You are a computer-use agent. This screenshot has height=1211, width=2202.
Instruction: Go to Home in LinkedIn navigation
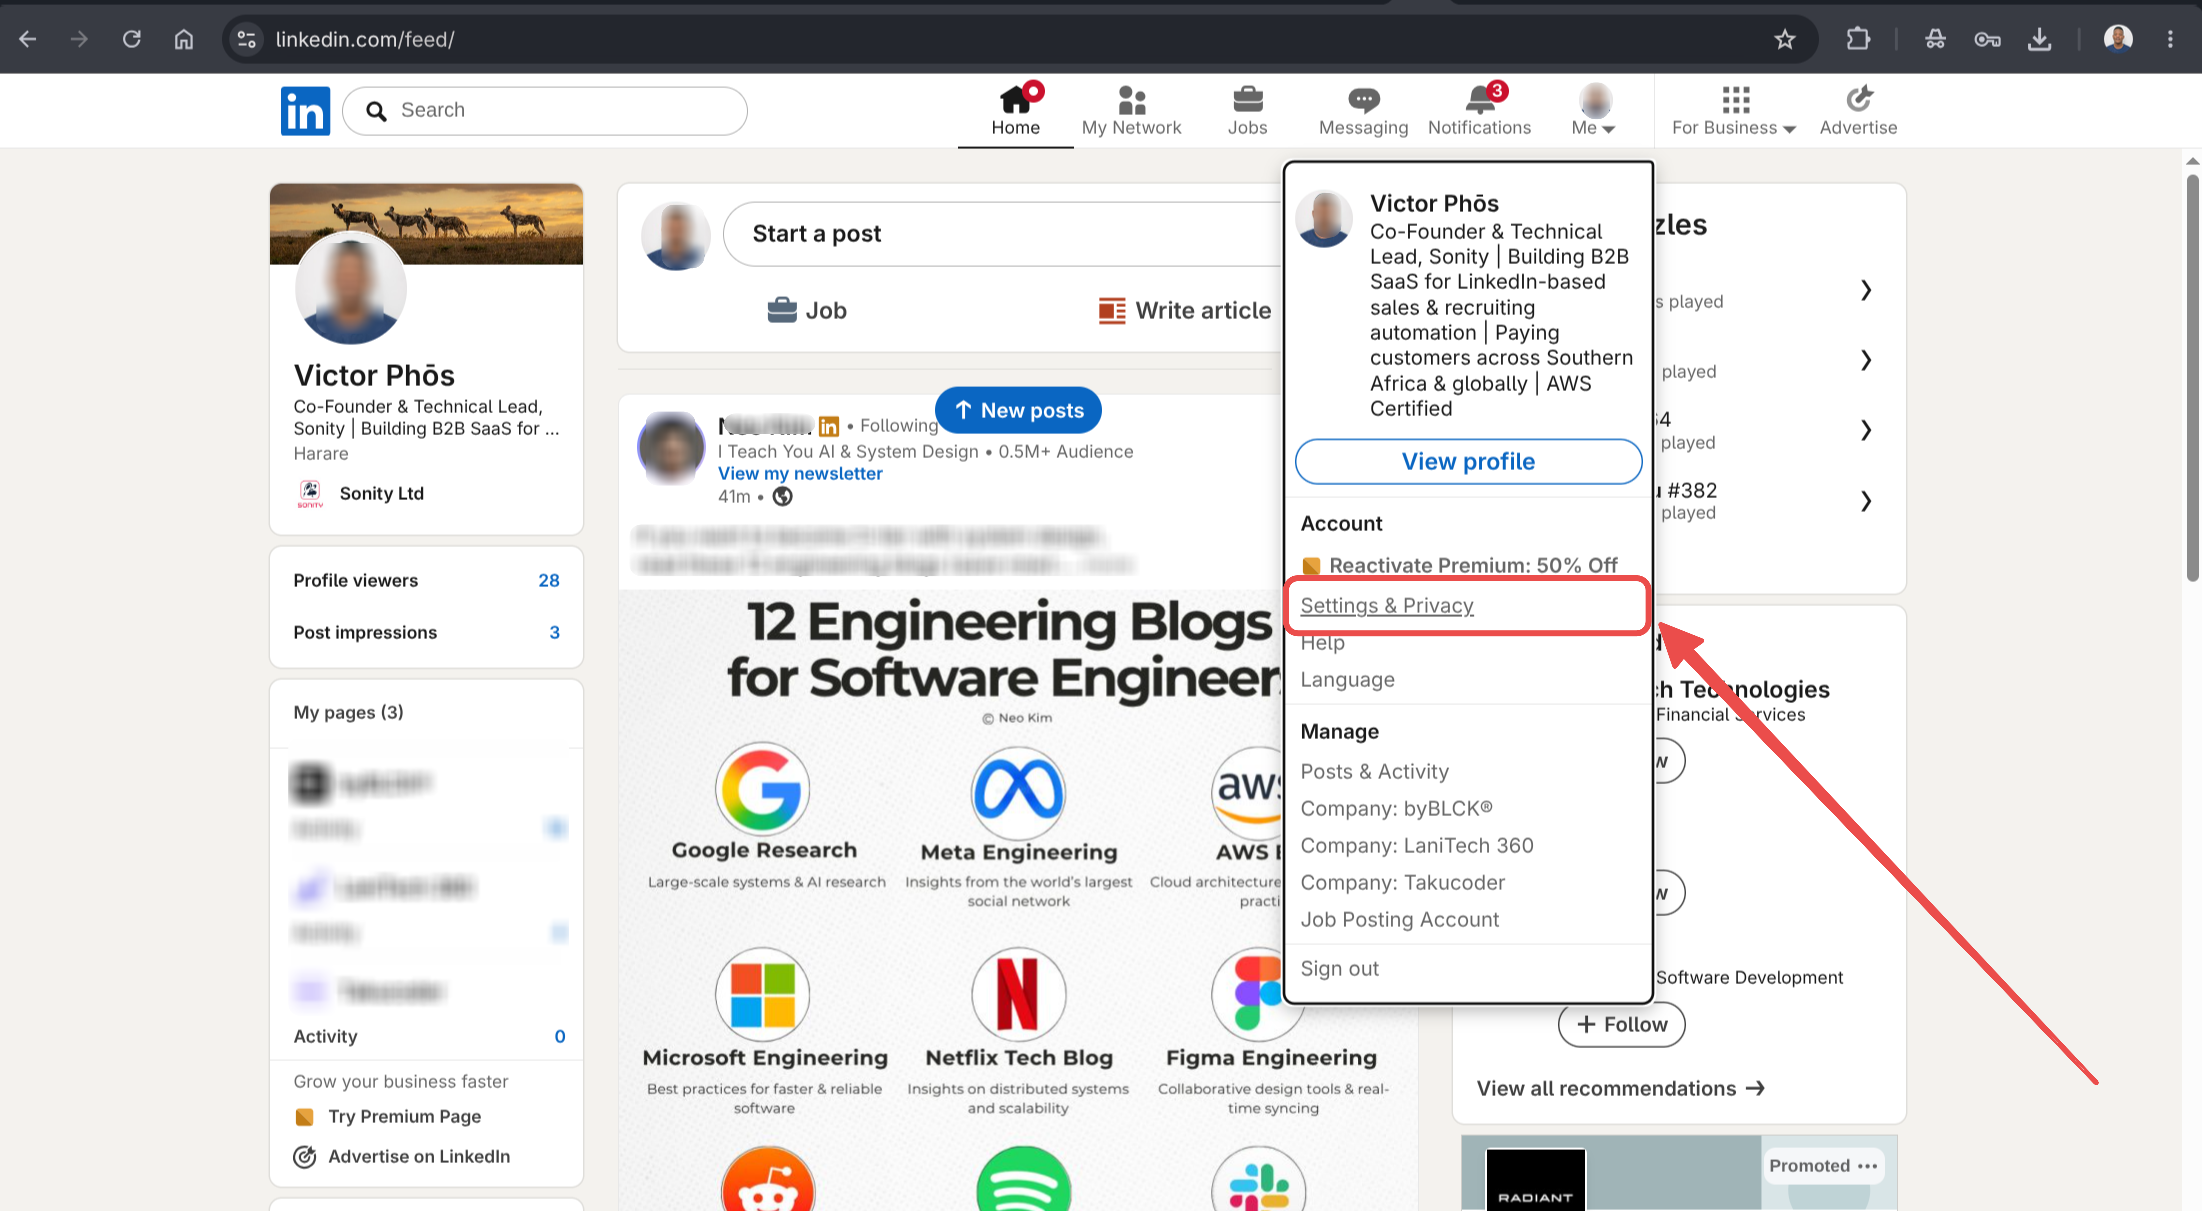(x=1016, y=111)
